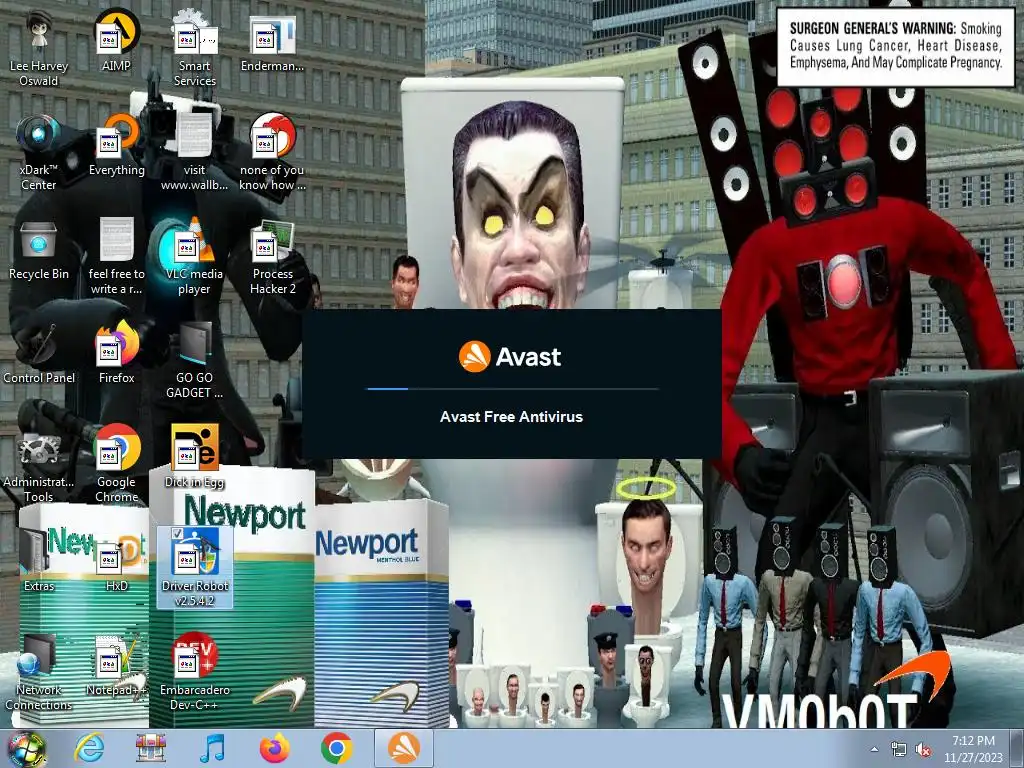Viewport: 1024px width, 768px height.
Task: Select the 'feel free to write a r...' file
Action: [116, 257]
